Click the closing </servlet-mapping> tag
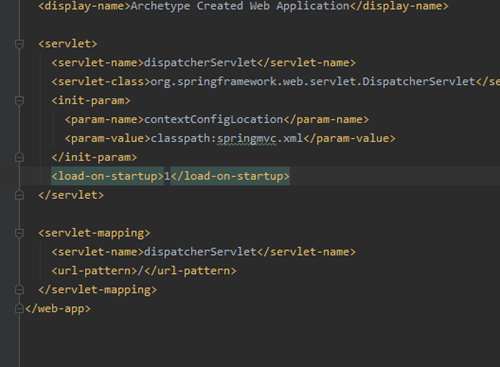Viewport: 500px width, 367px height. pos(97,290)
